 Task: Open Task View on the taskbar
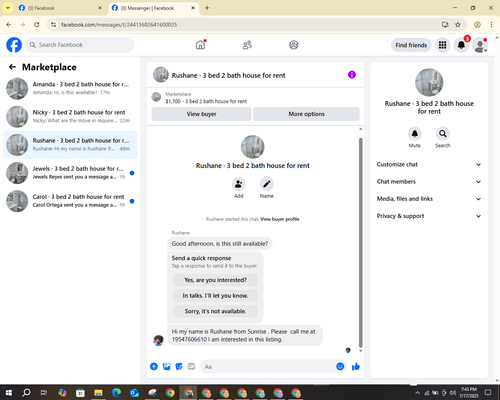(x=44, y=393)
